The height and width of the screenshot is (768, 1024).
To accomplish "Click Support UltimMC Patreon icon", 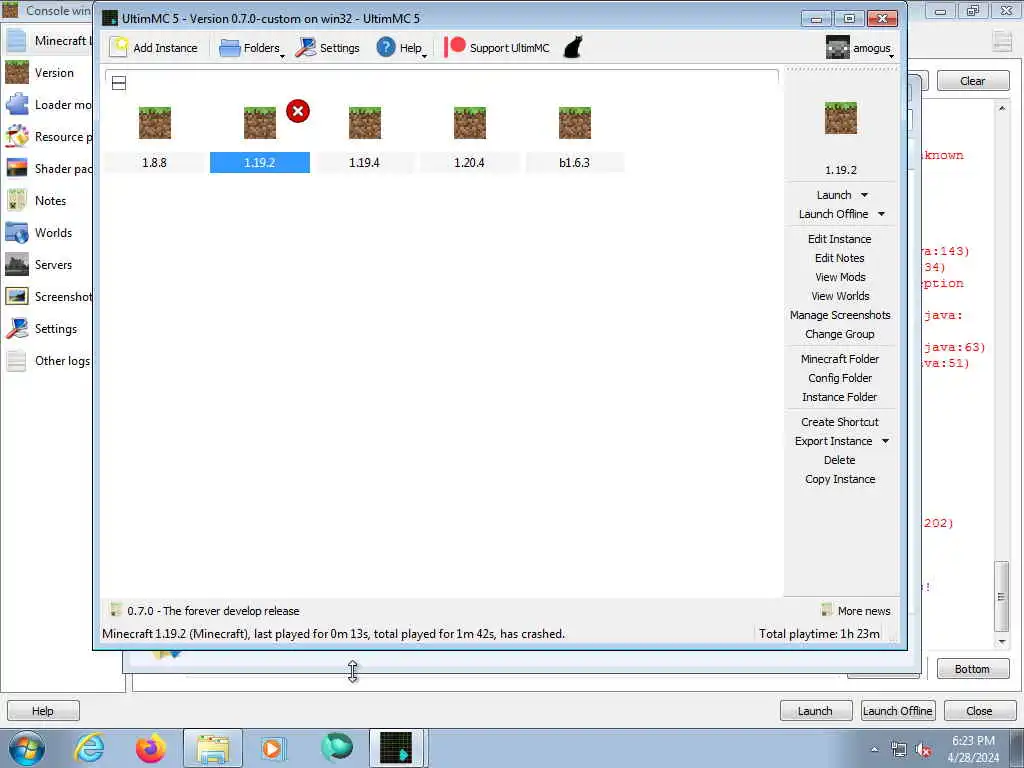I will (455, 47).
